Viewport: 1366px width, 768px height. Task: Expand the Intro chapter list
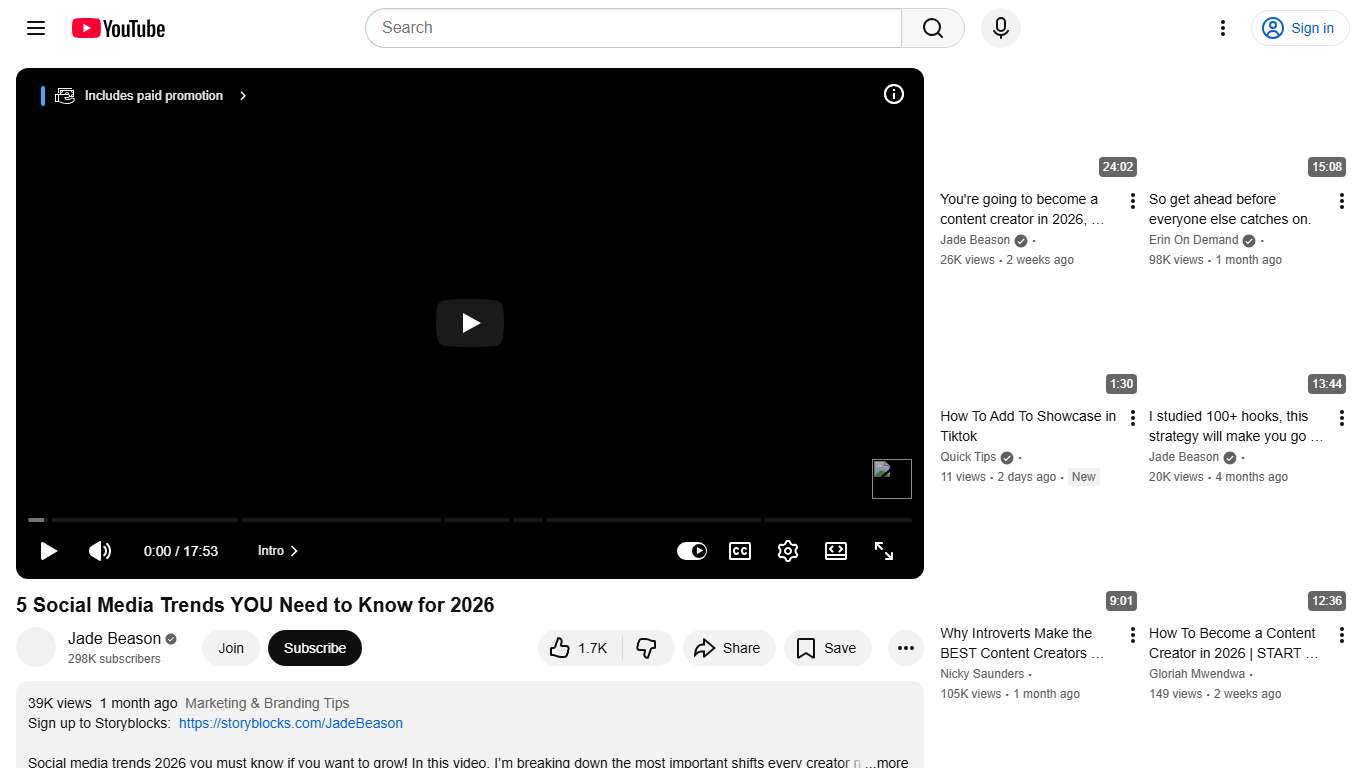click(x=277, y=550)
